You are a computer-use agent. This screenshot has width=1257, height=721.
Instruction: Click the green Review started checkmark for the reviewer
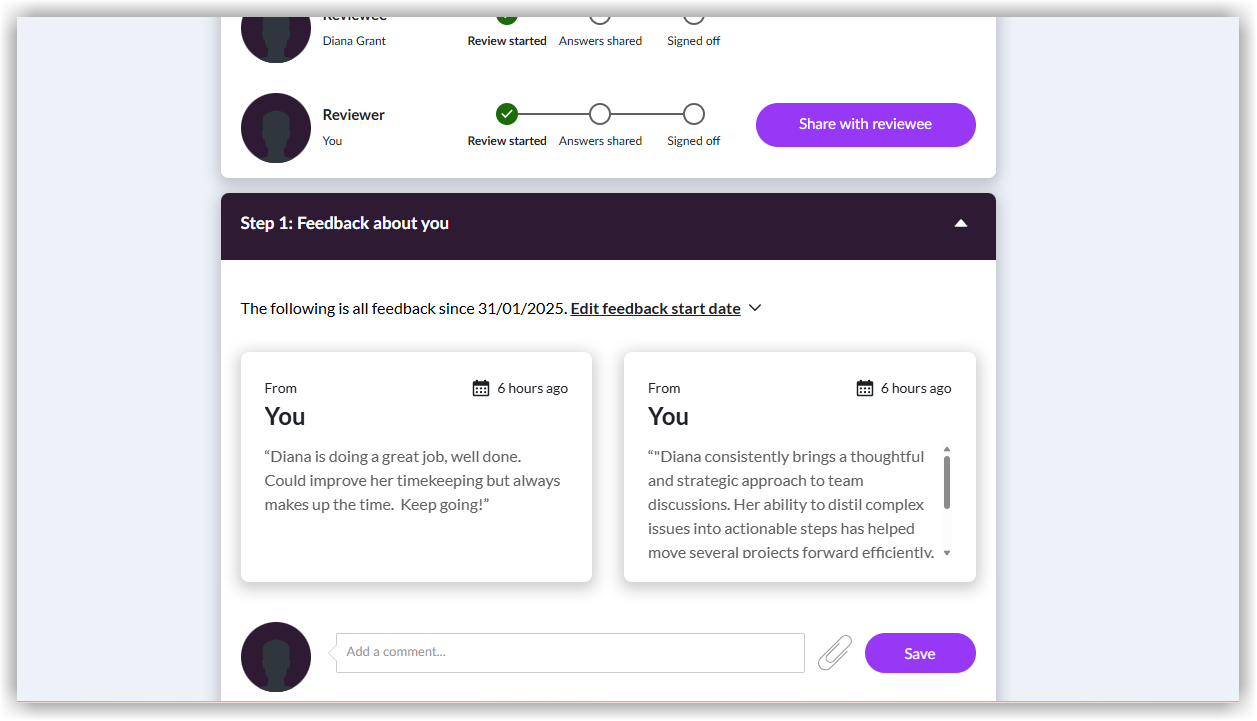(507, 114)
